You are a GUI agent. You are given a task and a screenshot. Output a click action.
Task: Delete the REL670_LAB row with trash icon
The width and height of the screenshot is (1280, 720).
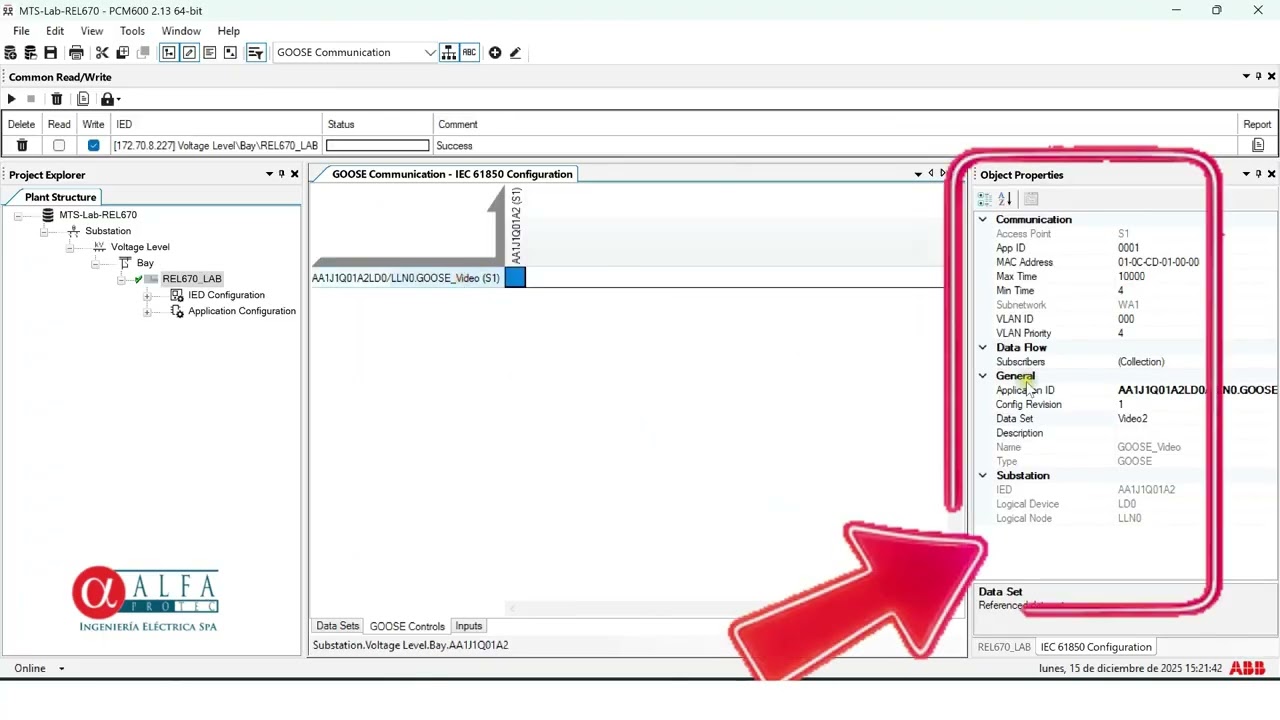[x=22, y=146]
